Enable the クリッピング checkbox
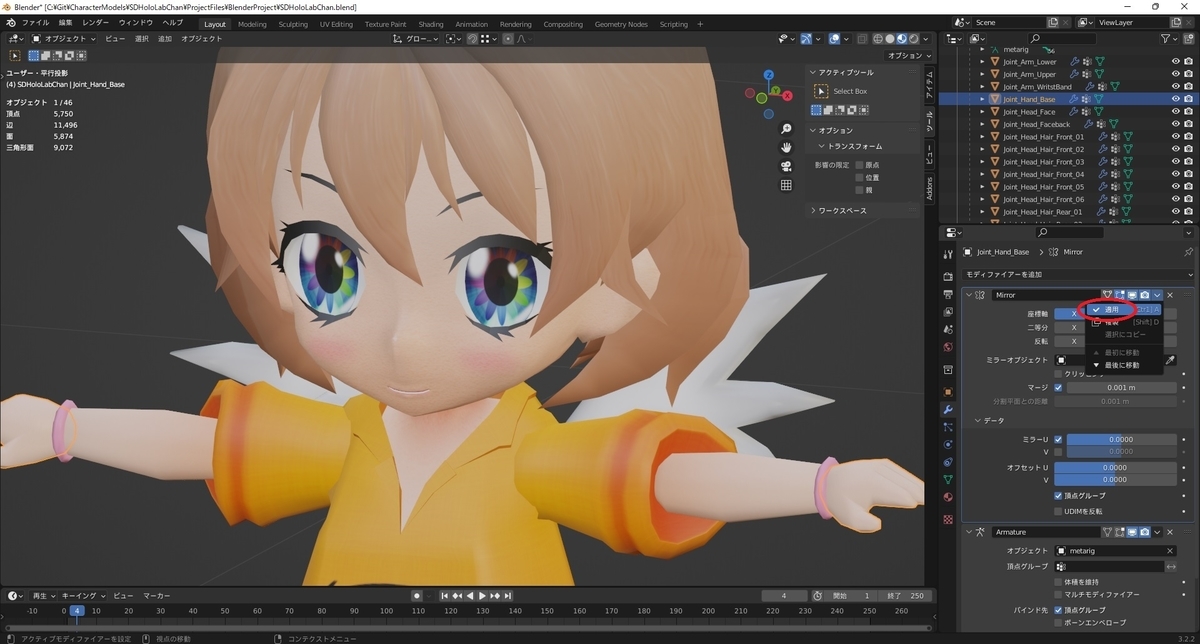 (x=1059, y=374)
